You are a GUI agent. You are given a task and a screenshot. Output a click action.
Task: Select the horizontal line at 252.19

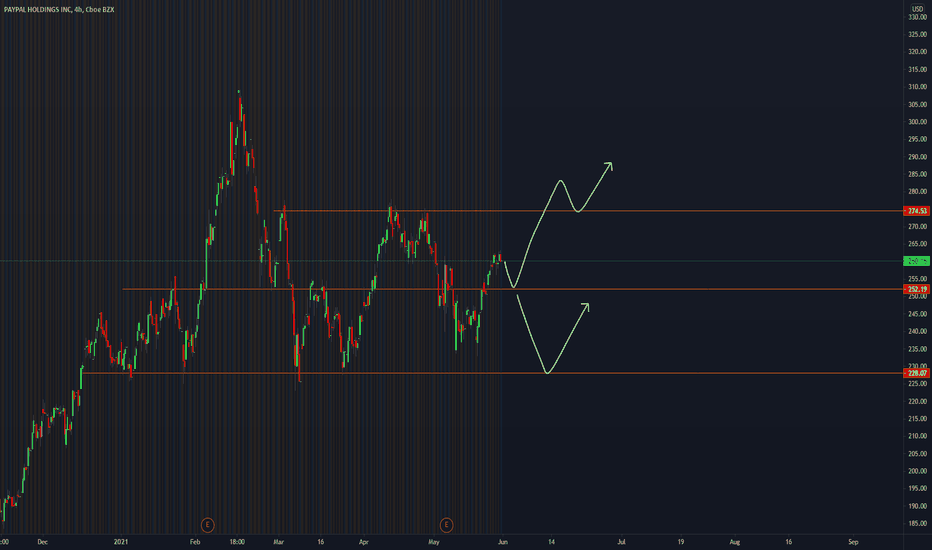(x=512, y=290)
